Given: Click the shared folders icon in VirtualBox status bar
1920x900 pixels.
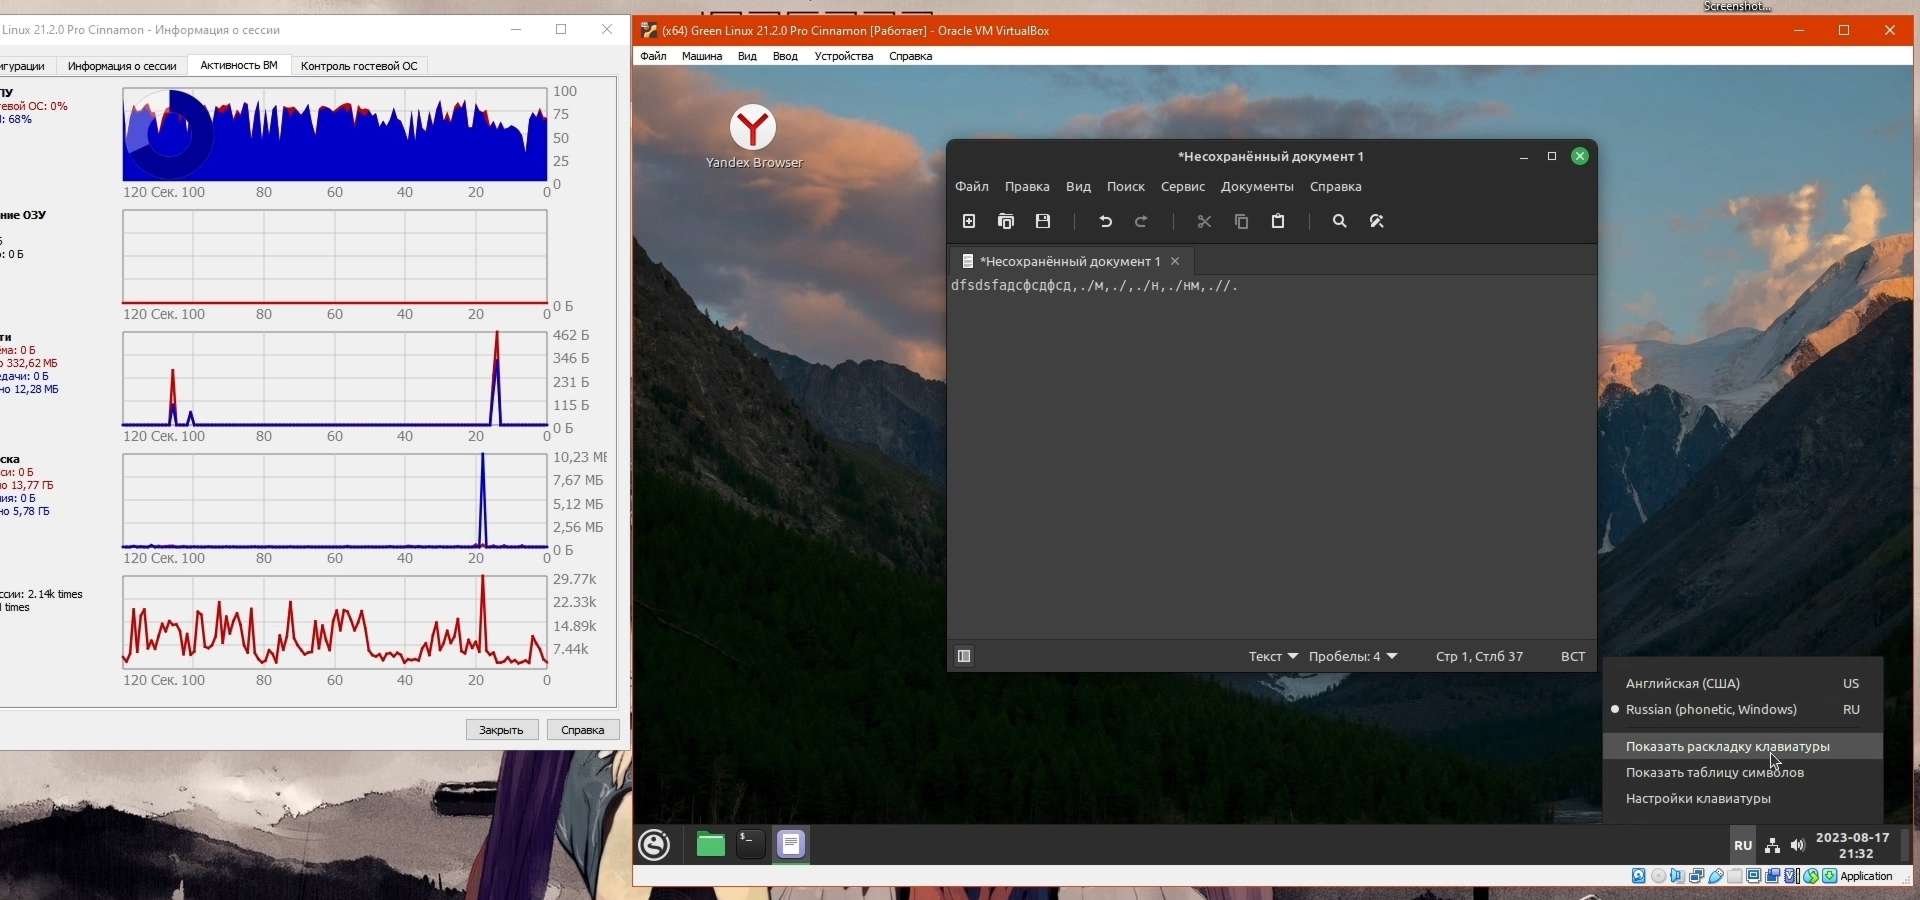Looking at the screenshot, I should tap(1735, 877).
